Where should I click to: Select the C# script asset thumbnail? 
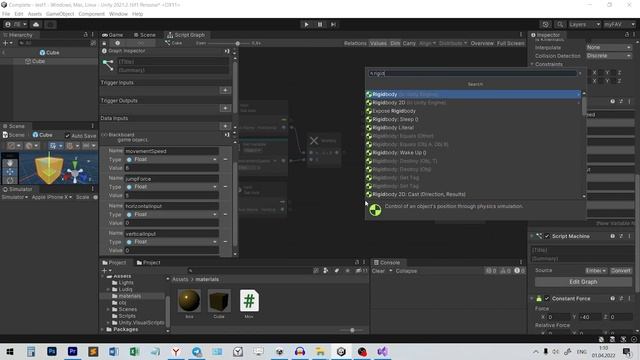249,301
